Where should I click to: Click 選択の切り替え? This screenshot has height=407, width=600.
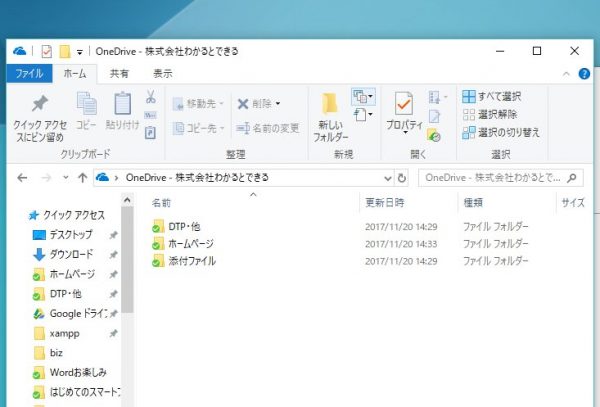tap(501, 132)
